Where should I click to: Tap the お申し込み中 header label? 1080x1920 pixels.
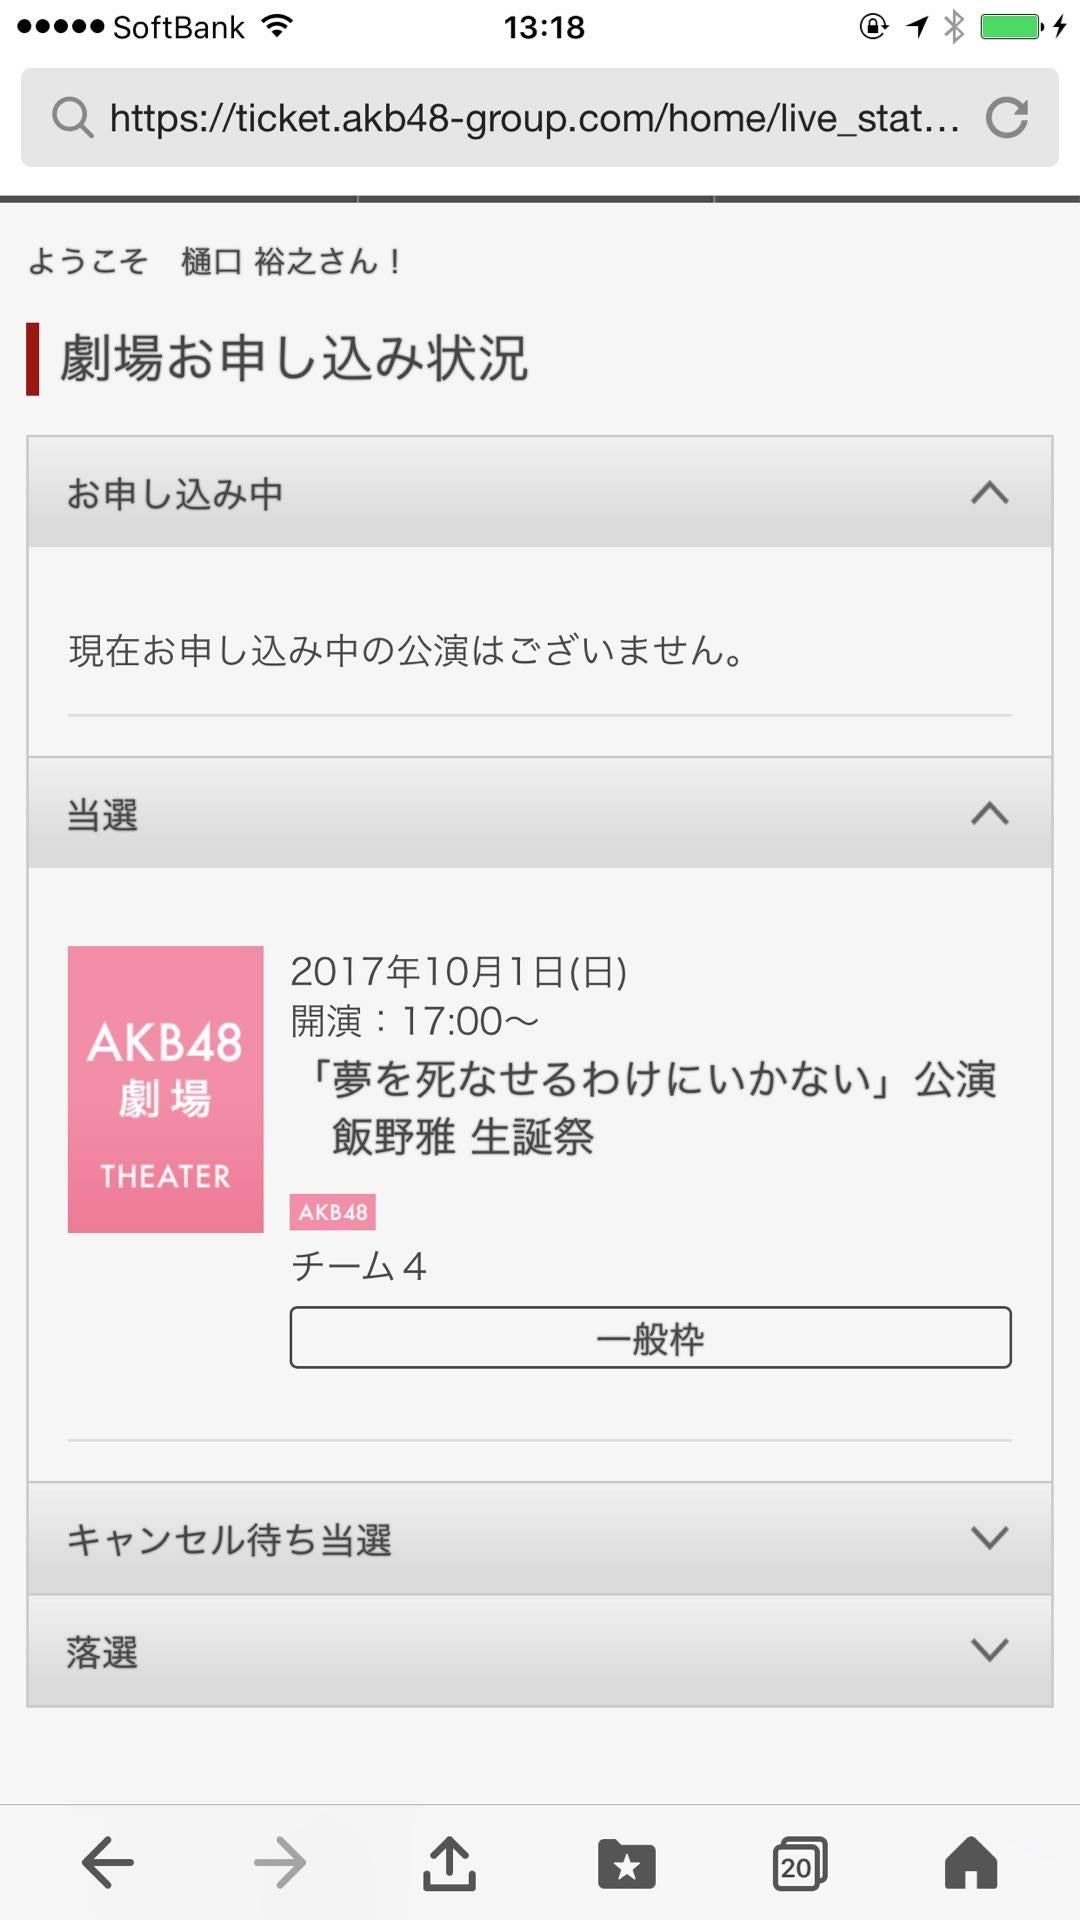pos(175,494)
